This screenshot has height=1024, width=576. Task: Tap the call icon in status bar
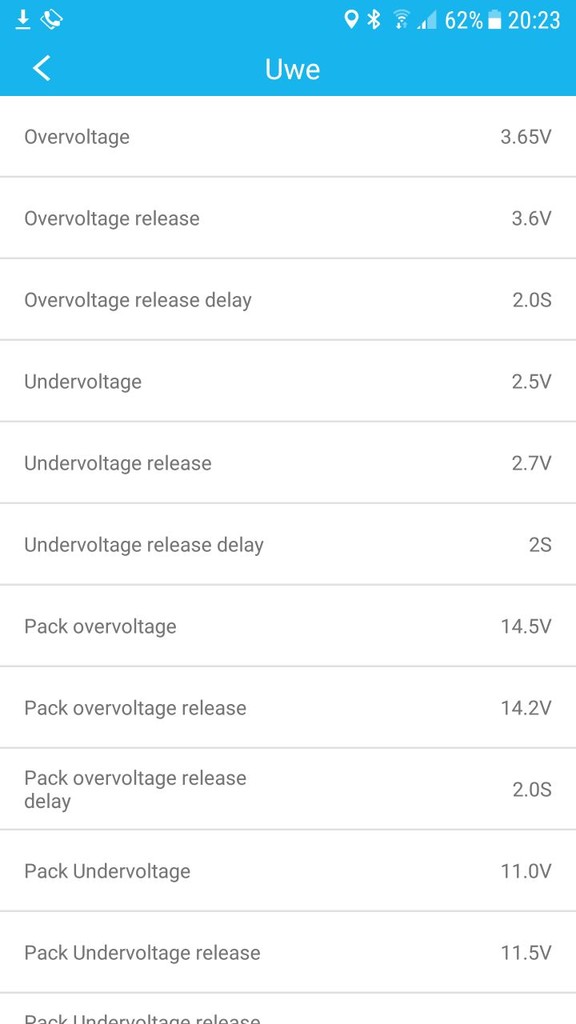click(x=52, y=20)
